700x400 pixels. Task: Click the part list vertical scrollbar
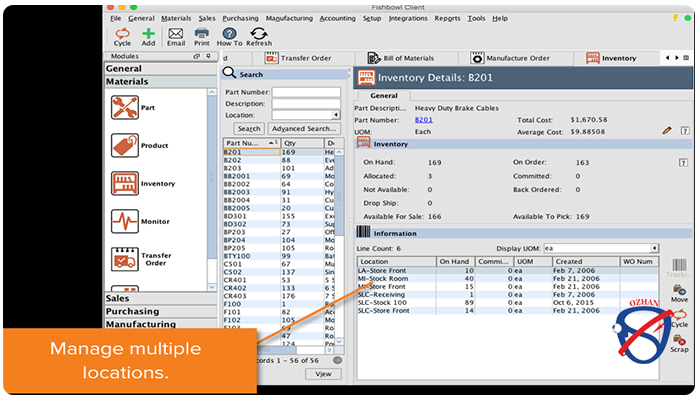pyautogui.click(x=339, y=196)
